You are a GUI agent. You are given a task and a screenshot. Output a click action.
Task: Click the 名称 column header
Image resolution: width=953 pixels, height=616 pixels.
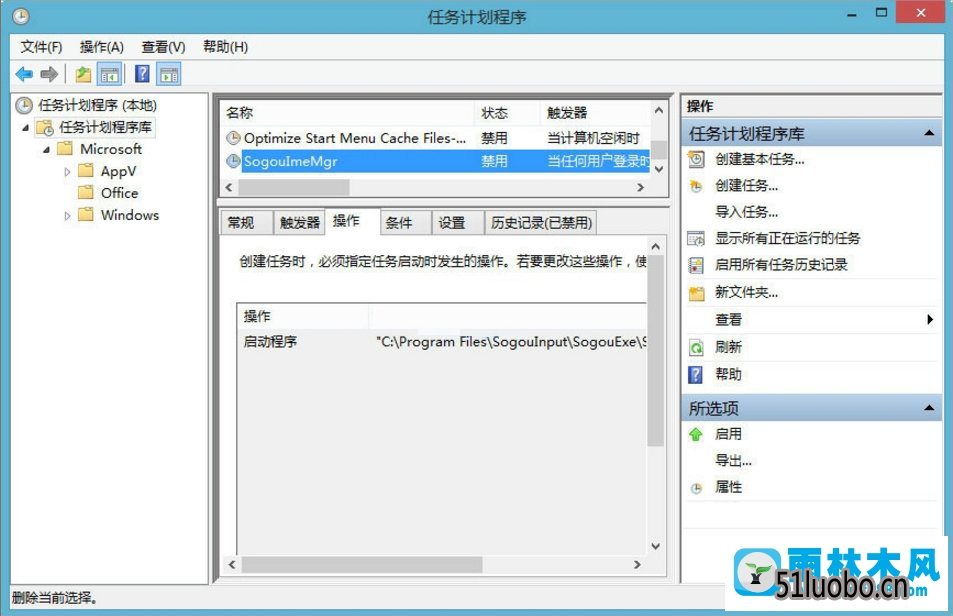click(x=347, y=113)
